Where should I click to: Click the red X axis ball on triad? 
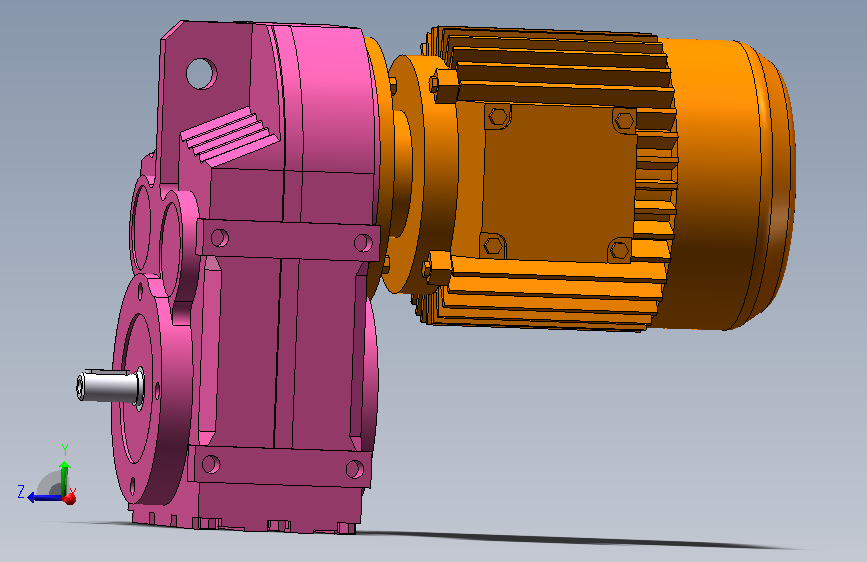70,499
